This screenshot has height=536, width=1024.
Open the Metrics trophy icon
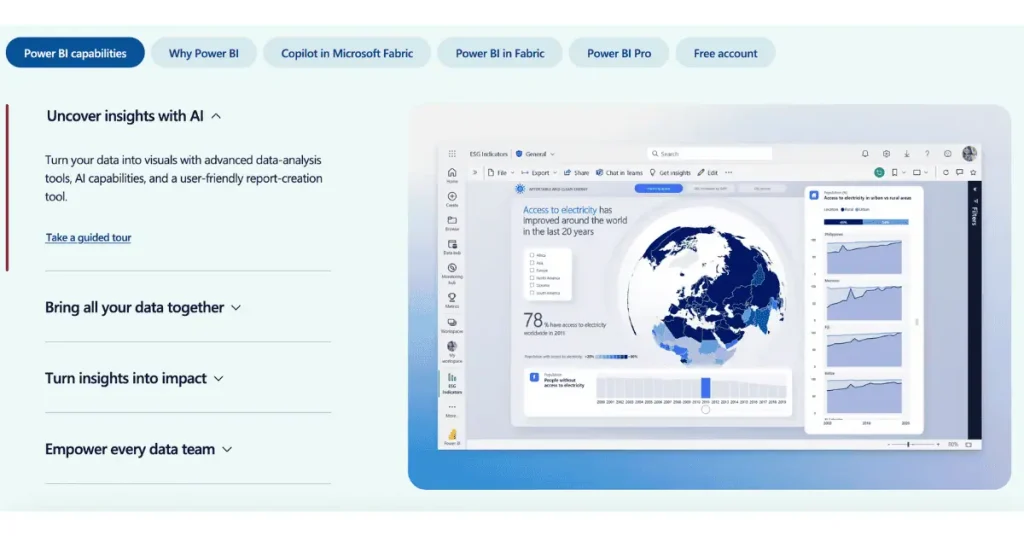point(452,300)
